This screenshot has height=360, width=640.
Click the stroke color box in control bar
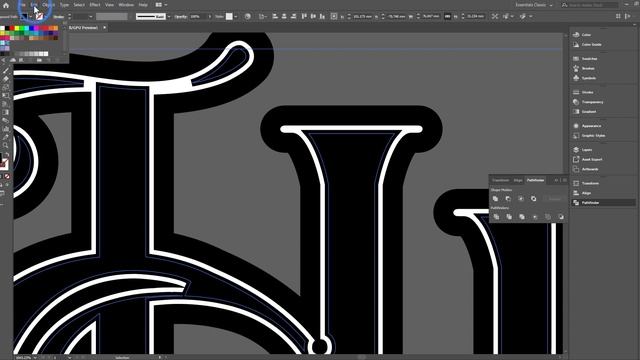click(39, 17)
